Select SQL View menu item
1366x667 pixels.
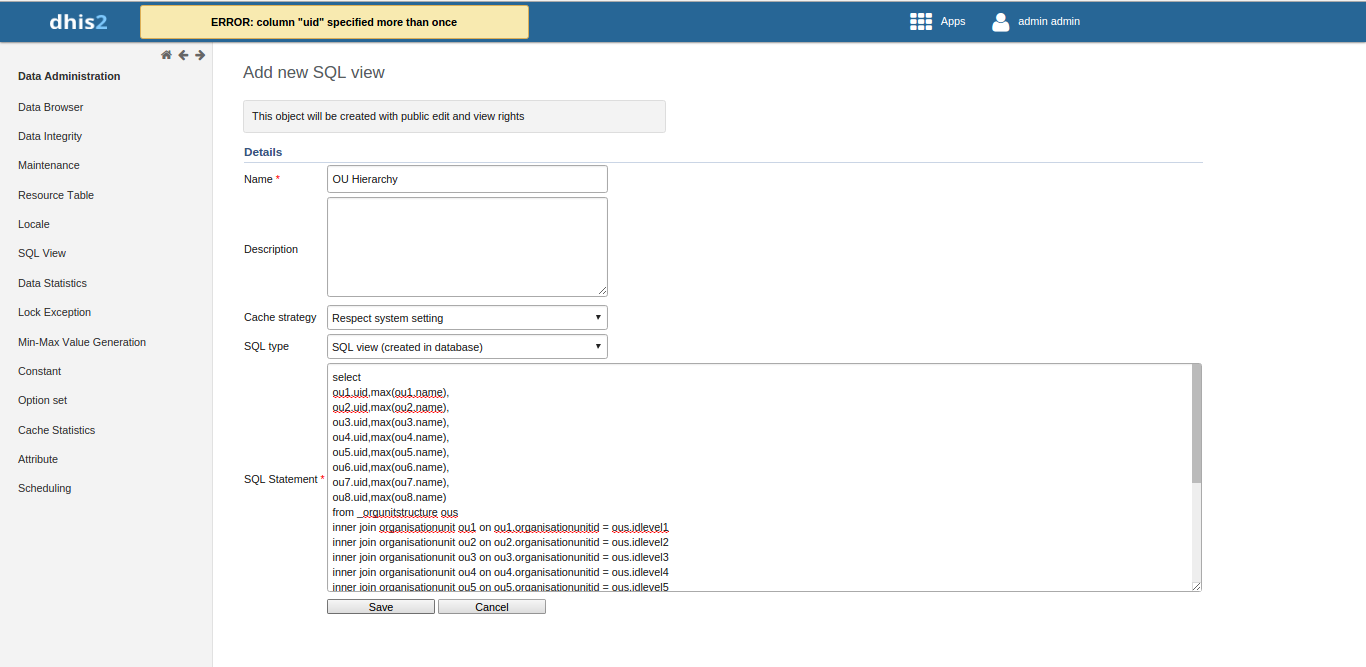pos(42,253)
